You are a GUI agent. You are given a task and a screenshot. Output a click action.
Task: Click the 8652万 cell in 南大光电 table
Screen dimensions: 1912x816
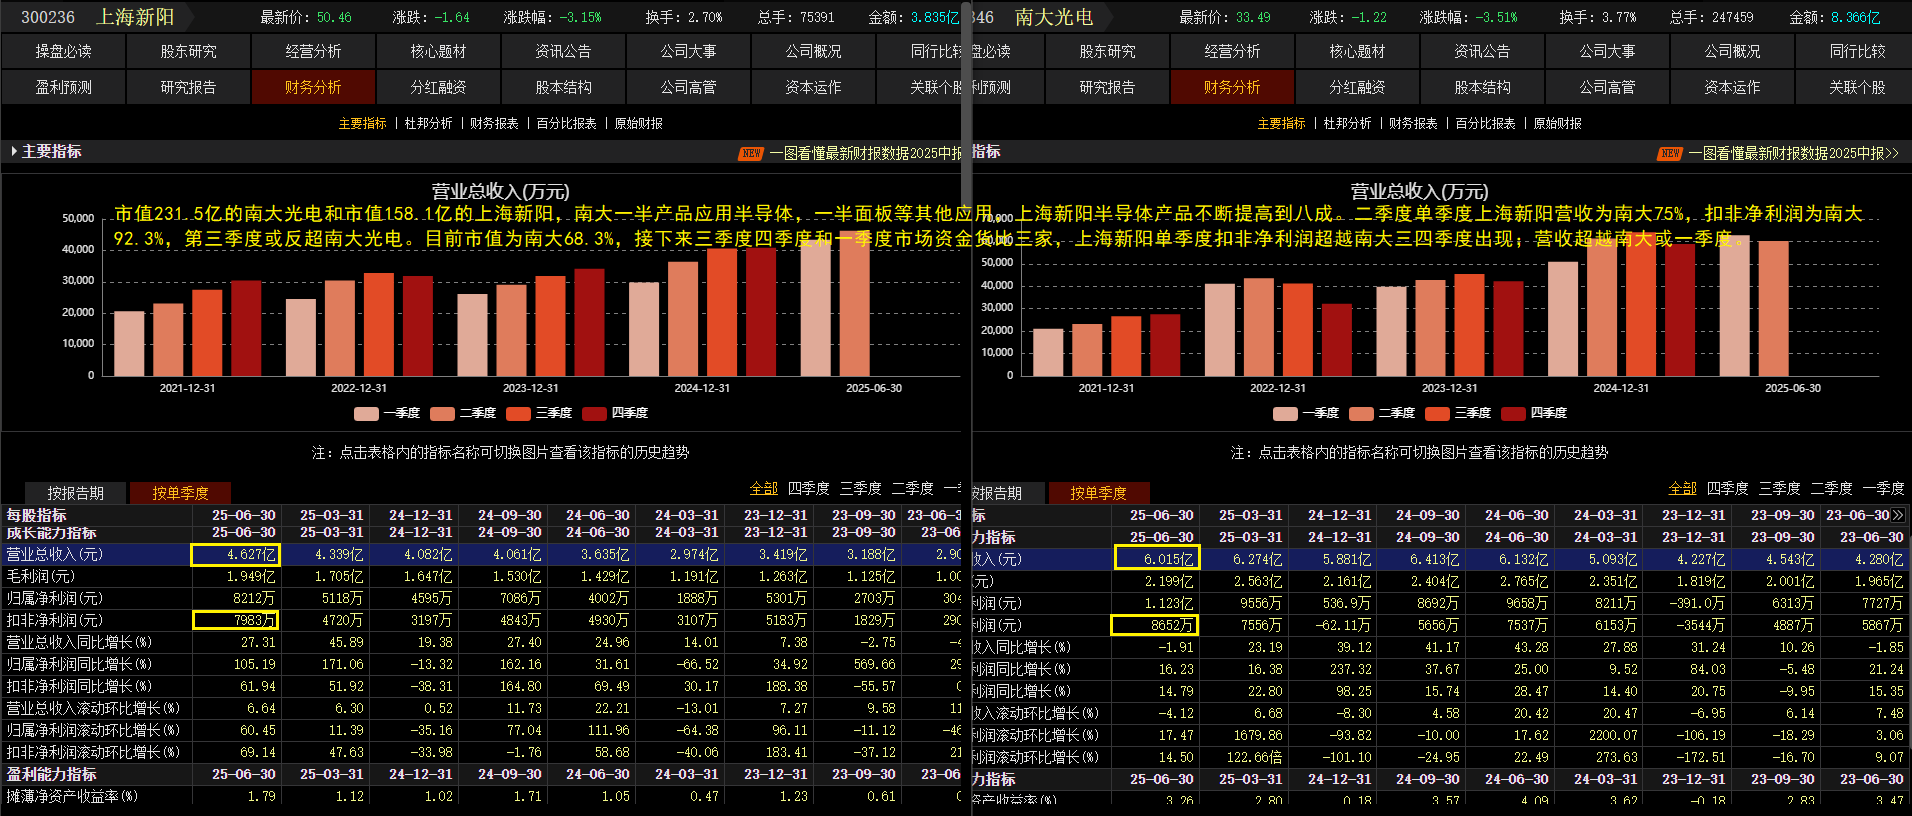click(x=1154, y=625)
